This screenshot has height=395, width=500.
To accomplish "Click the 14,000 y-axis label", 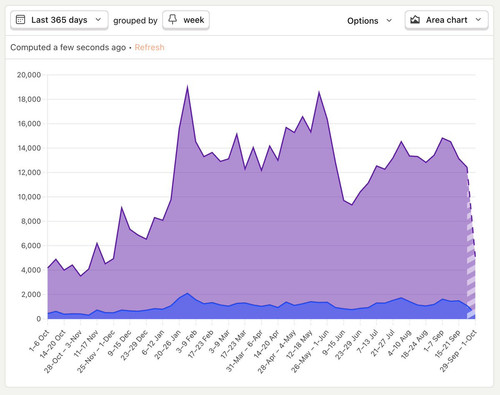I will [x=29, y=148].
